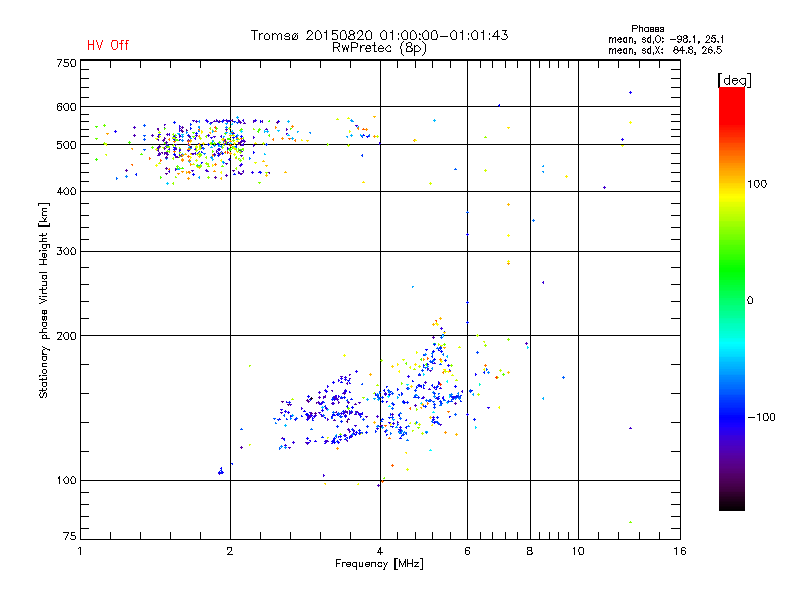This screenshot has width=800, height=600.
Task: Pick the green middle of the colorbar
Action: pyautogui.click(x=732, y=278)
